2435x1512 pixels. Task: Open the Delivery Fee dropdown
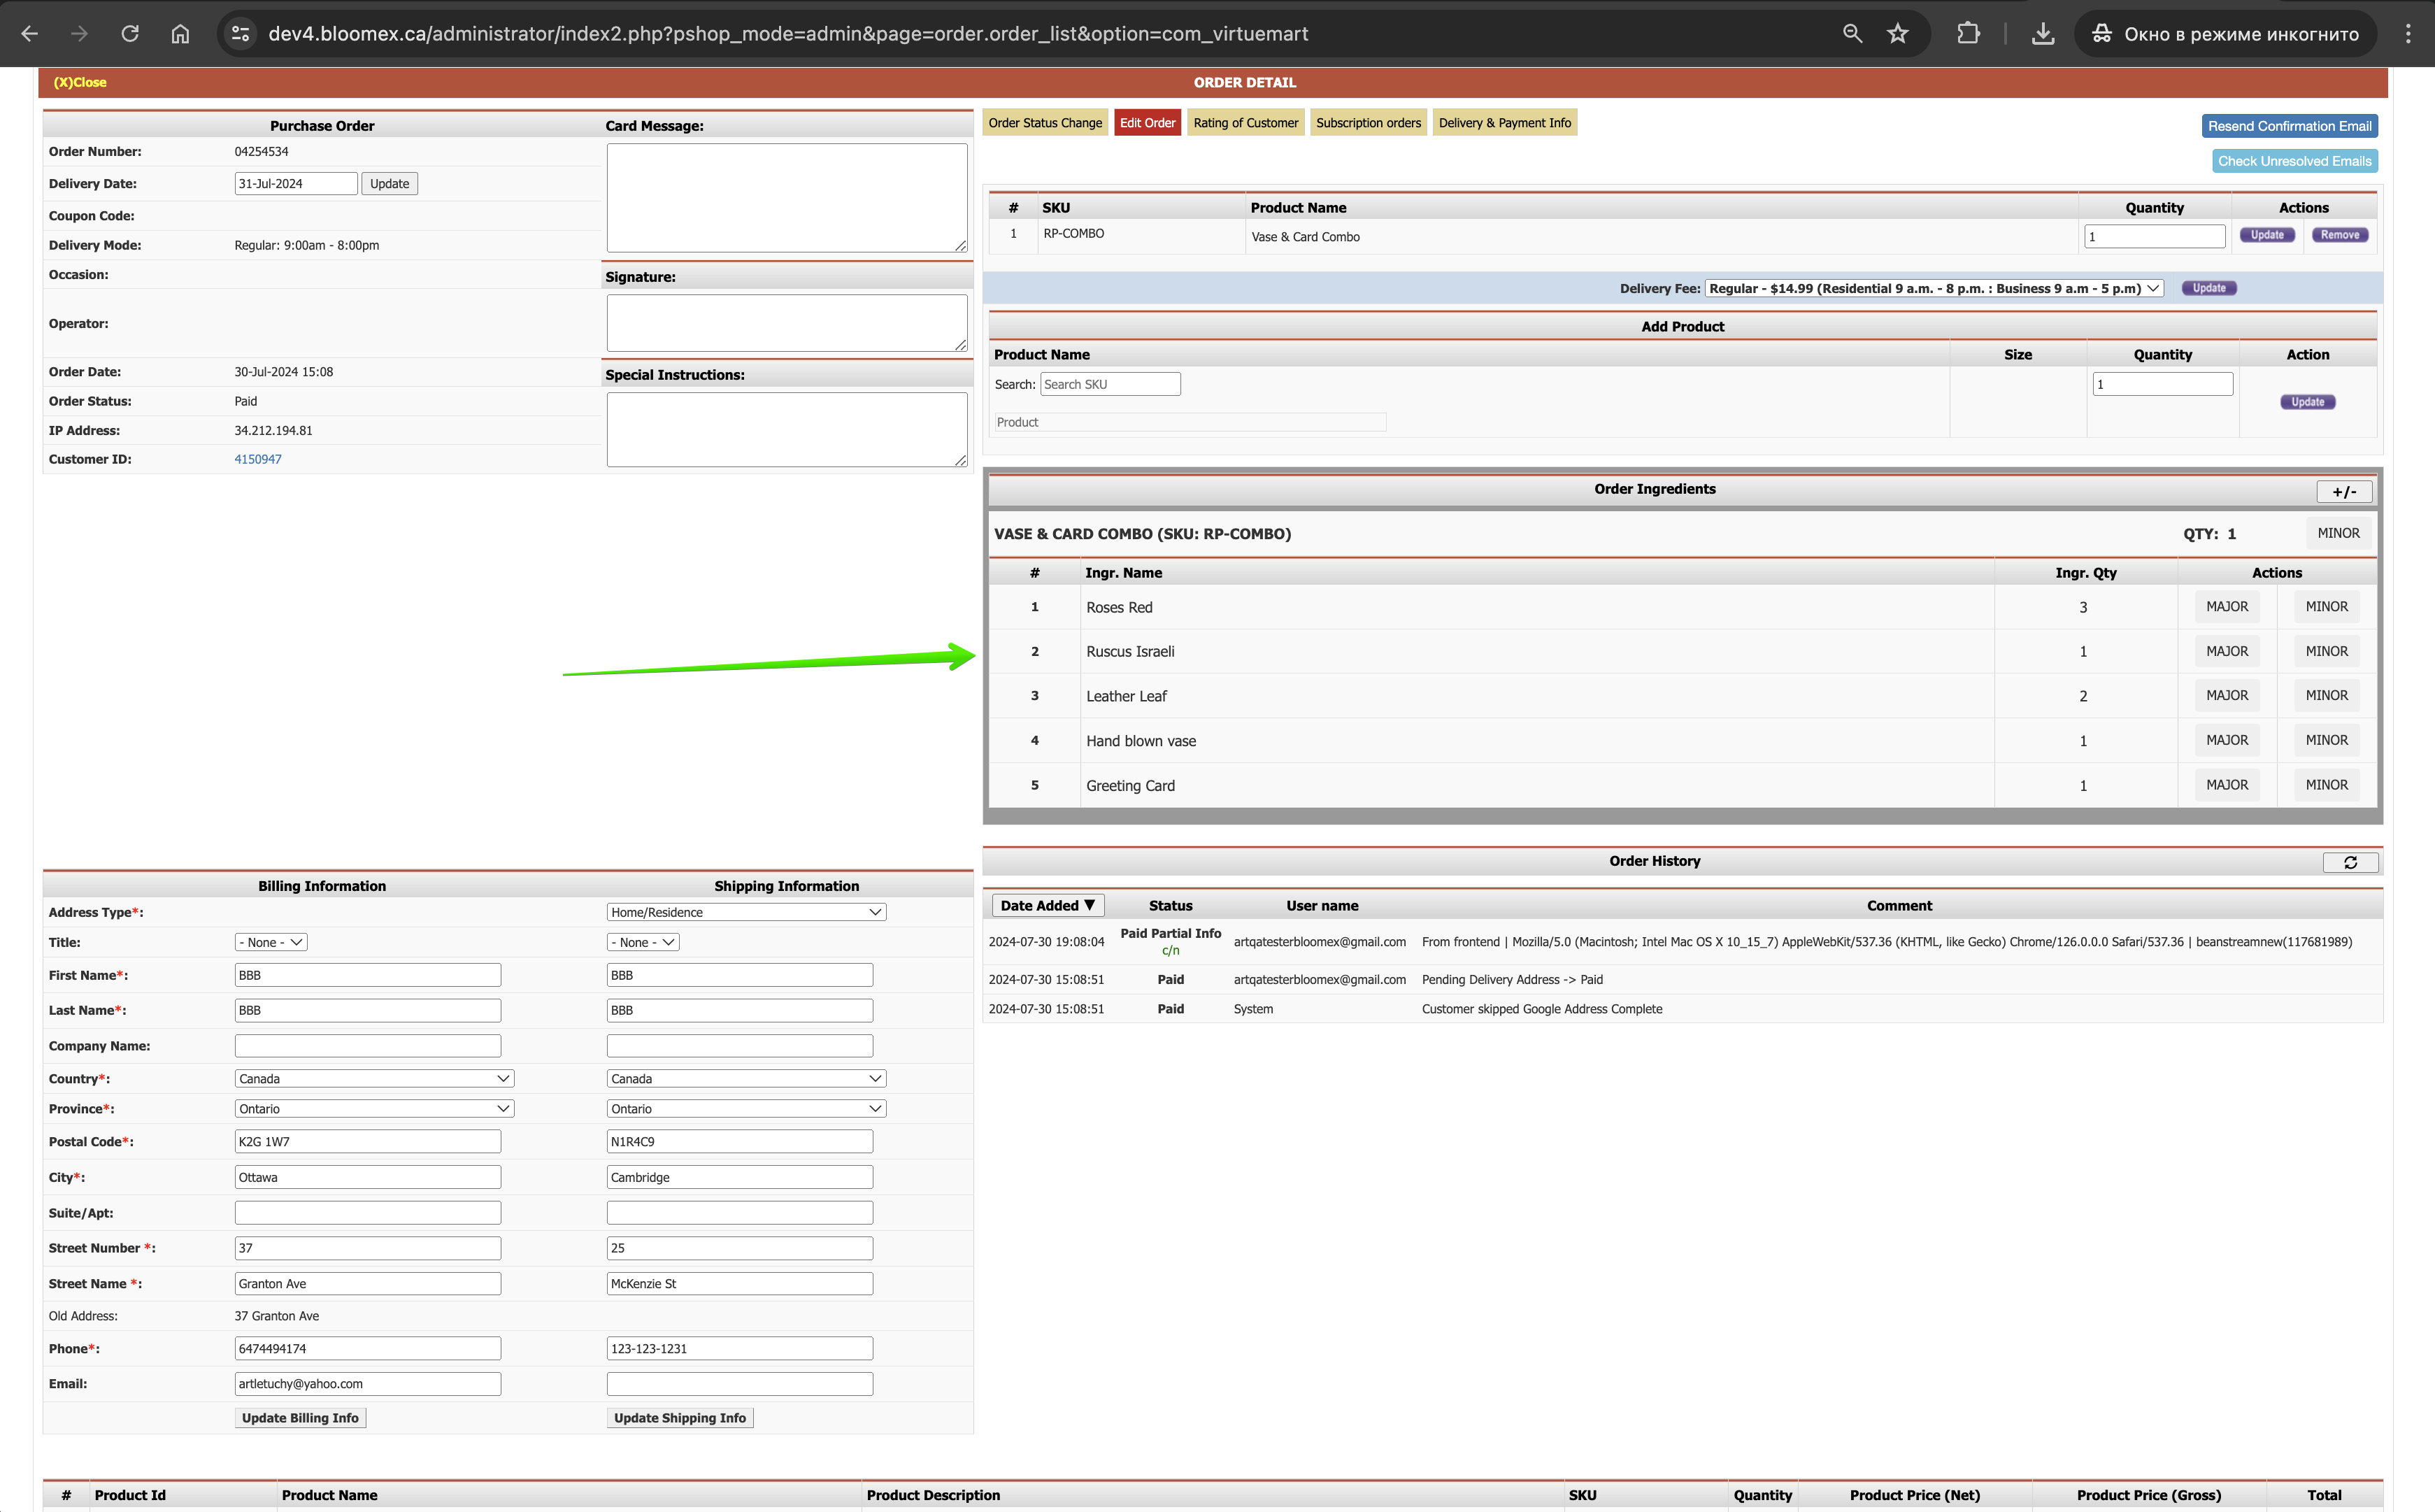pos(1934,288)
